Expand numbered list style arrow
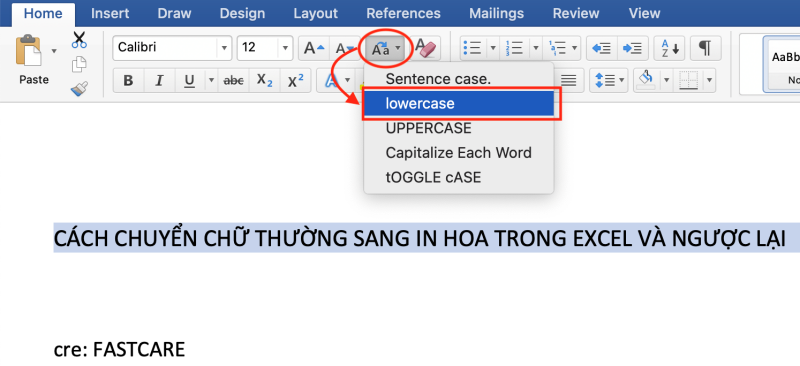The width and height of the screenshot is (800, 366). tap(535, 48)
